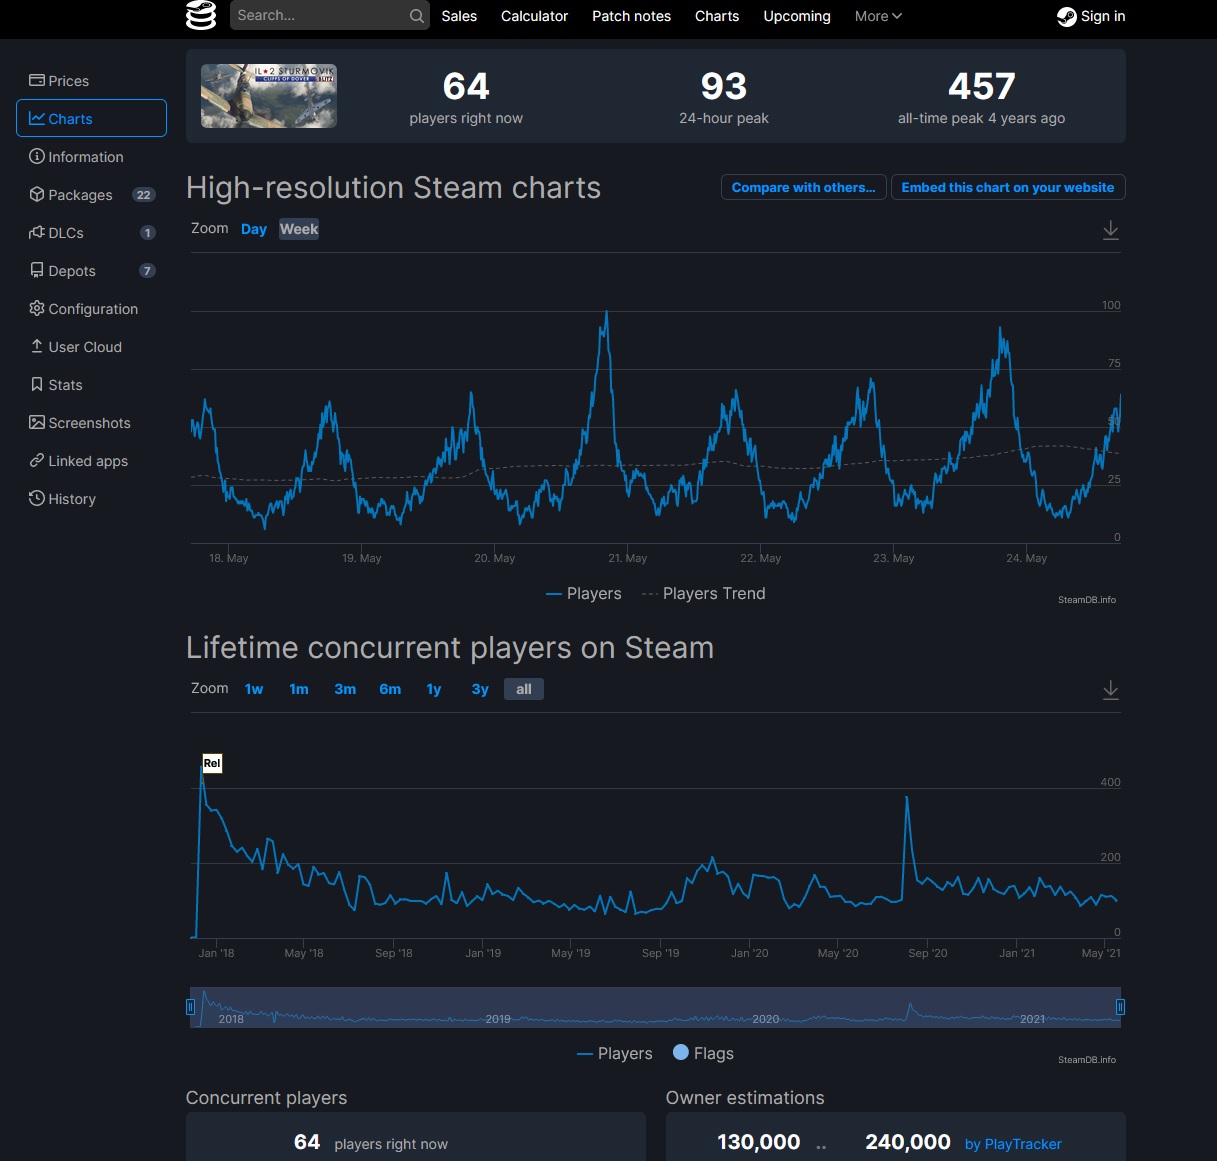Switch the top chart zoom to Day

coord(254,229)
